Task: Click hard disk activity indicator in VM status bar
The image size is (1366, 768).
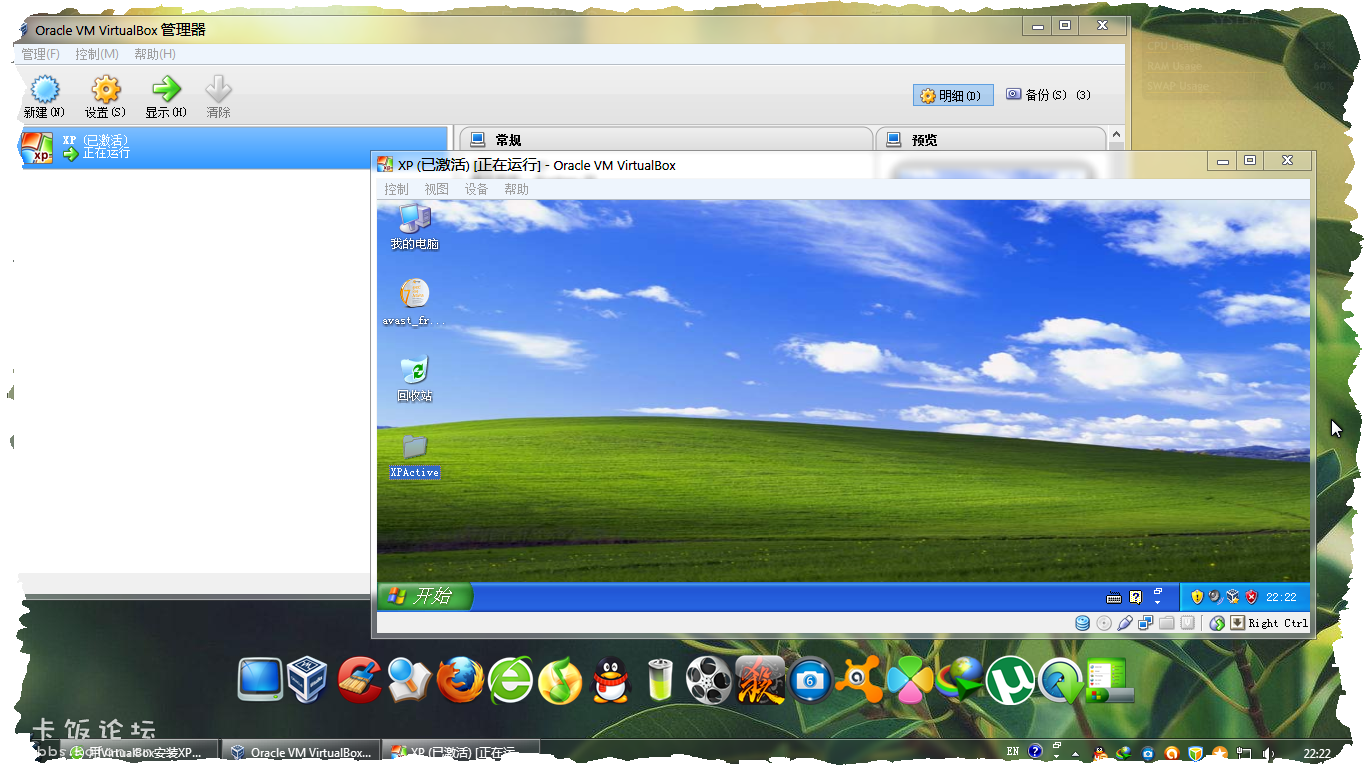Action: pos(1082,623)
